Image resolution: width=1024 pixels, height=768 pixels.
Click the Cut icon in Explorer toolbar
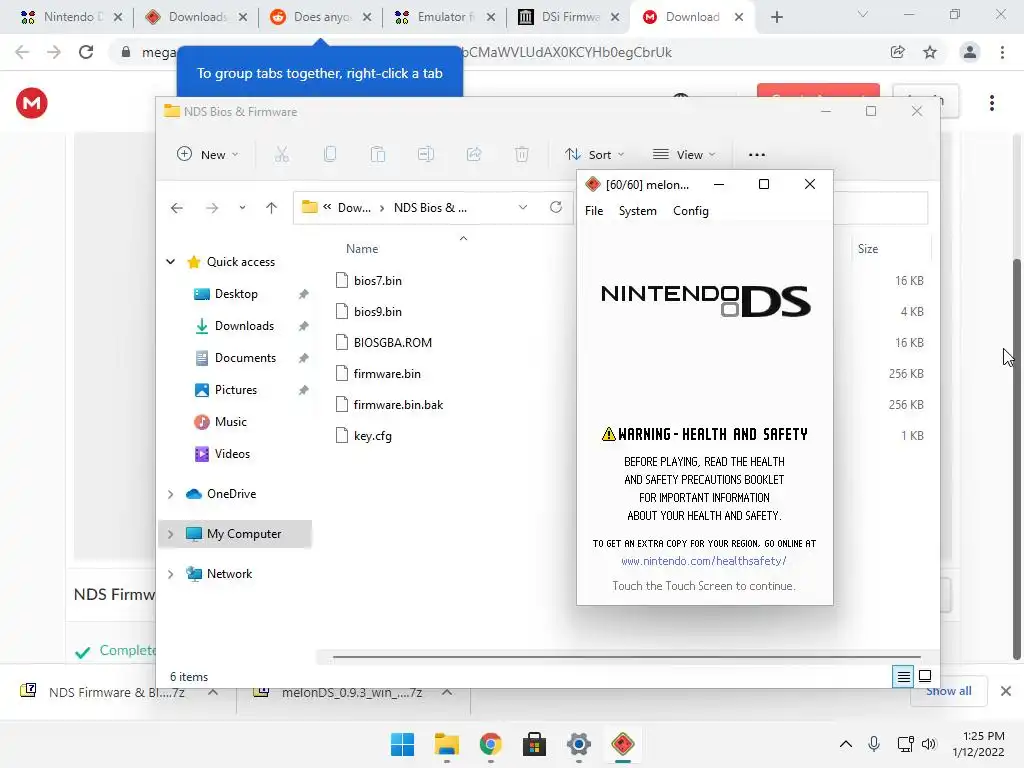tap(281, 155)
